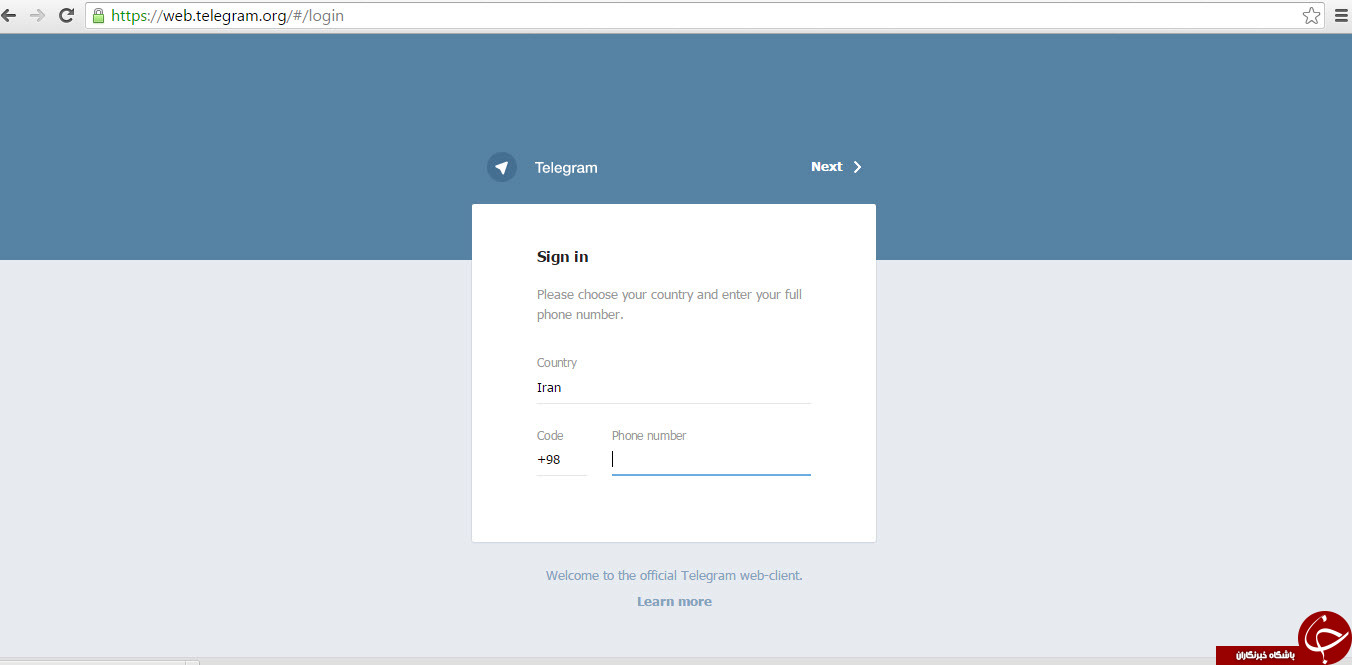The image size is (1352, 665).
Task: Click the Phone number label
Action: (649, 436)
